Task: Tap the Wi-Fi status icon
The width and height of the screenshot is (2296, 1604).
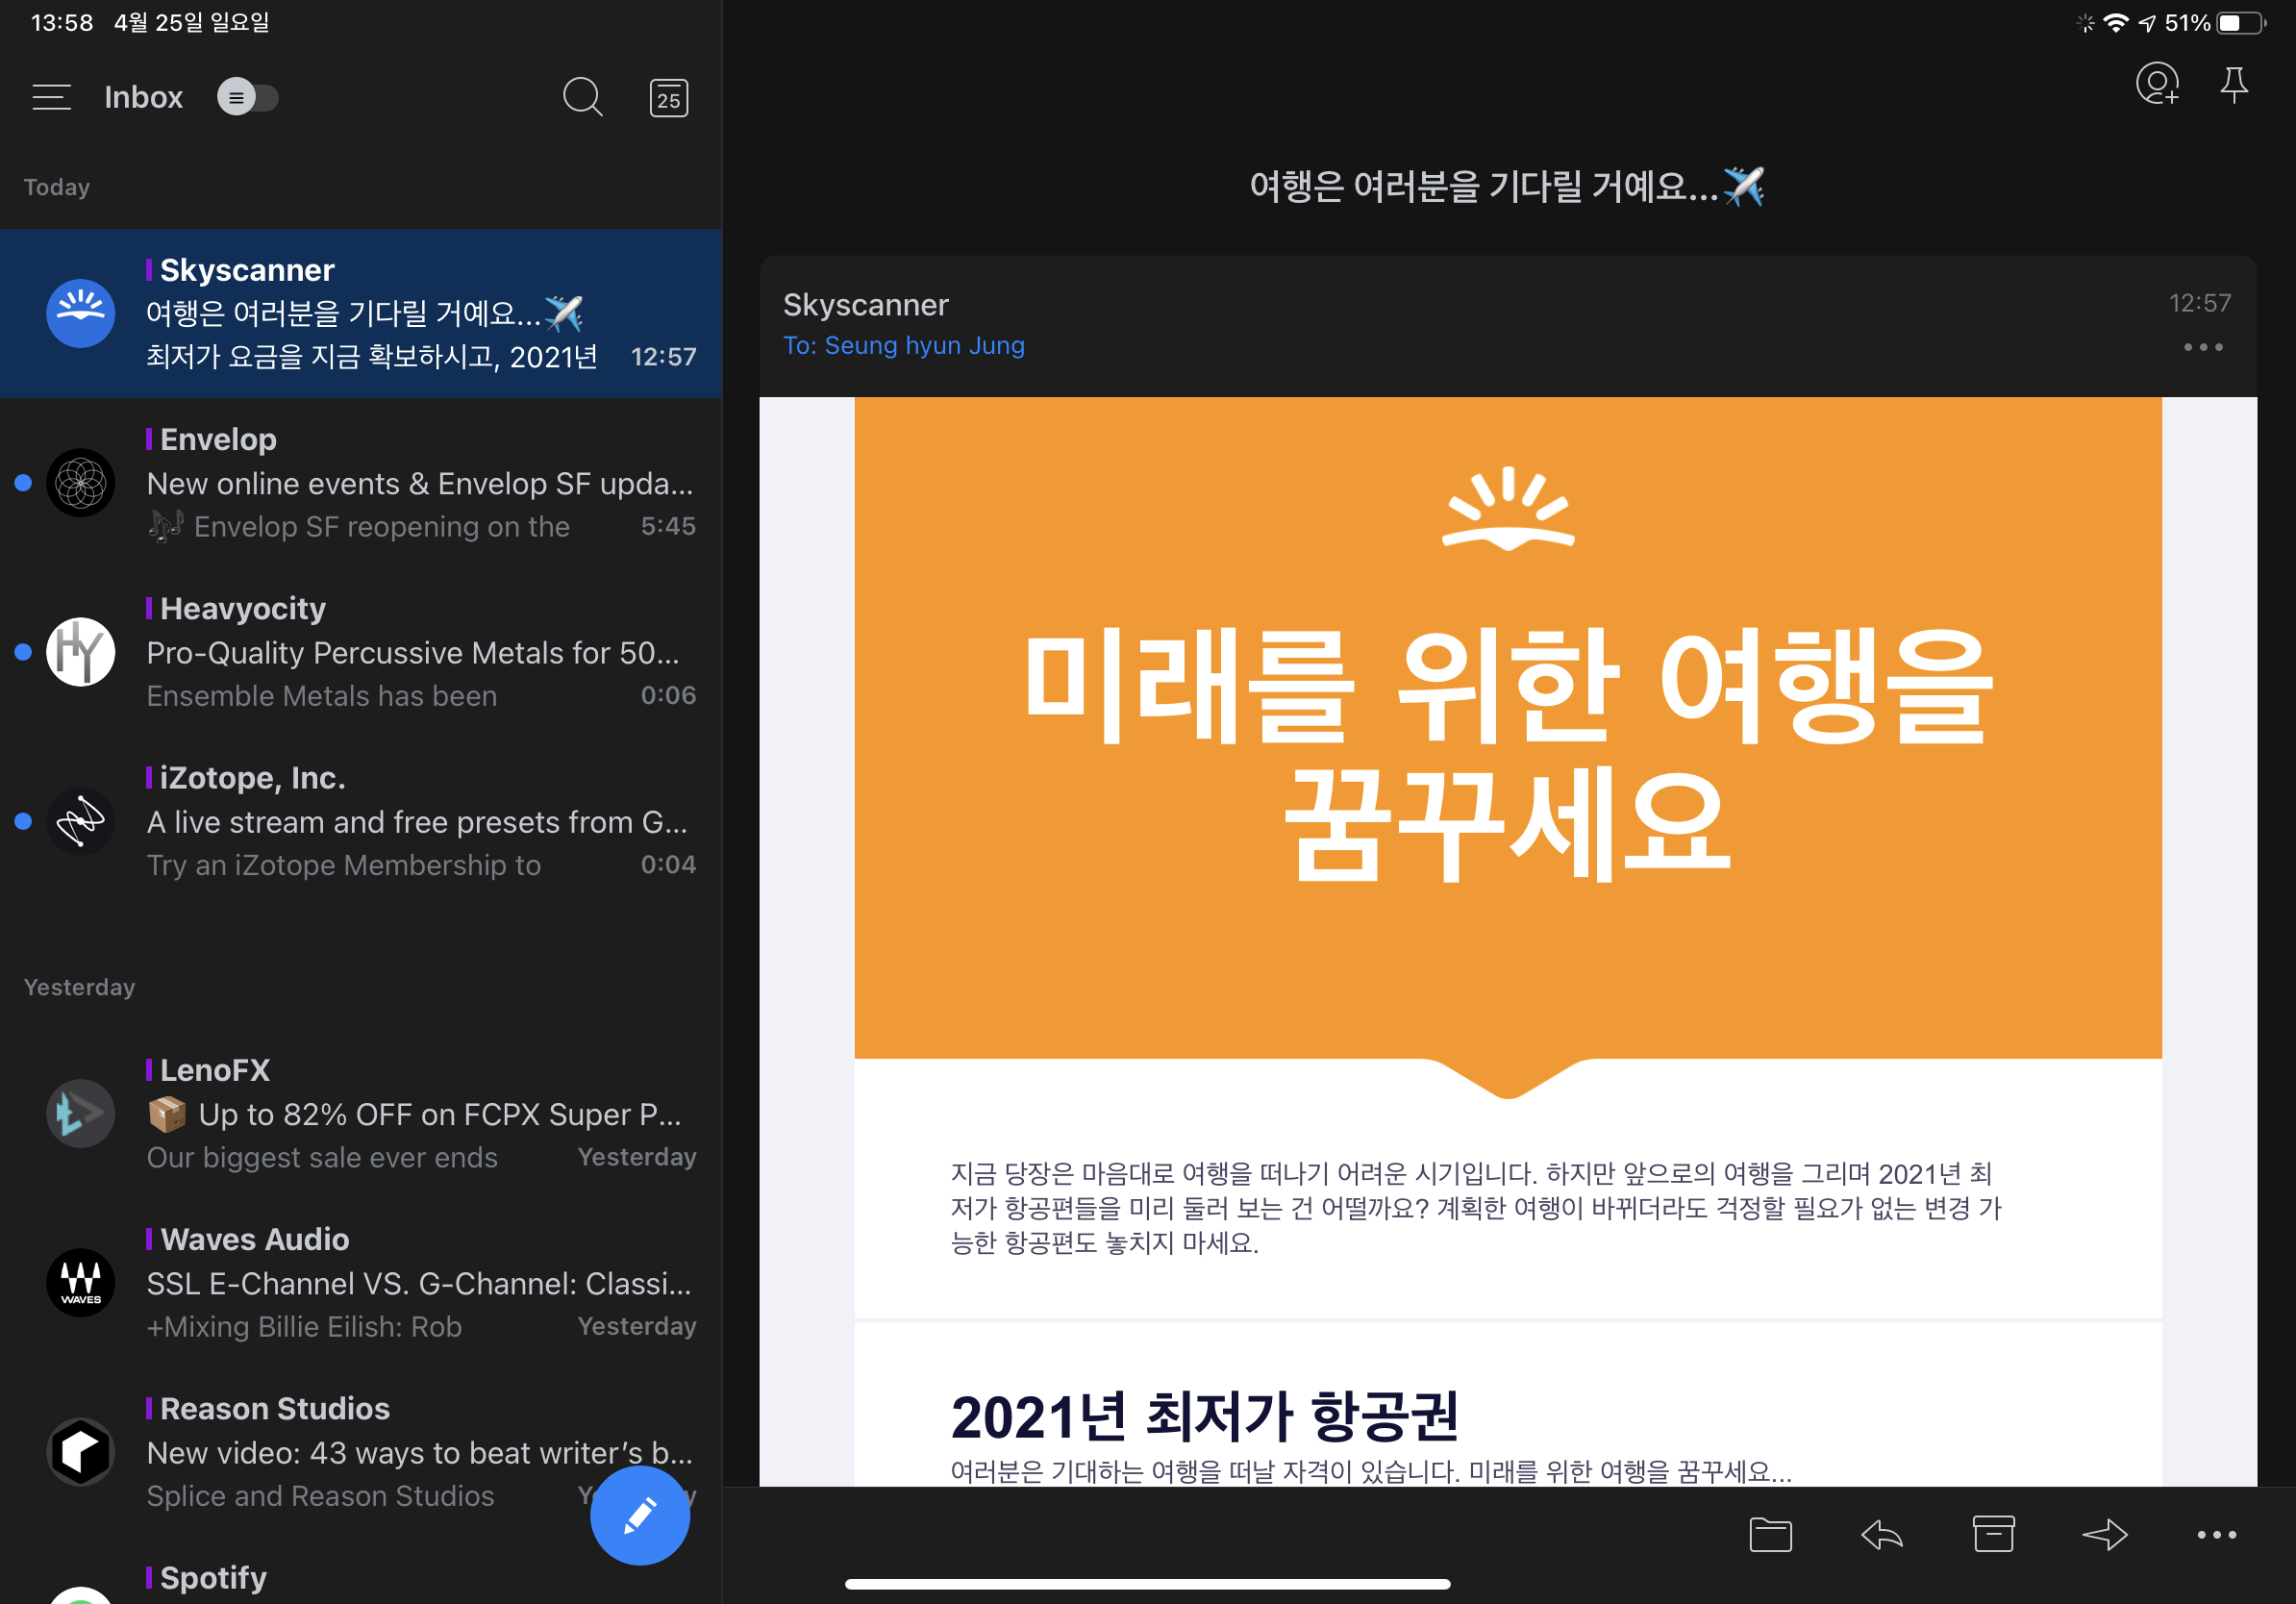Action: 2115,22
